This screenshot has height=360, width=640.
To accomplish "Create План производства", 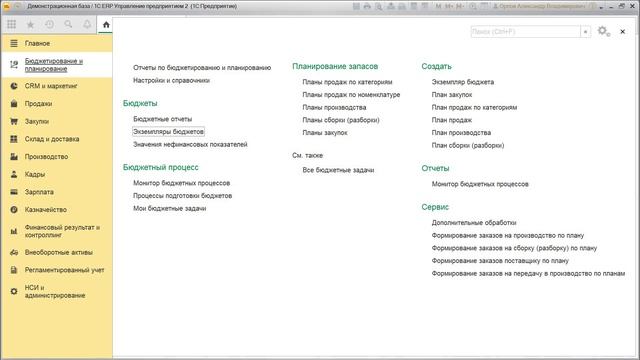I will click(461, 133).
